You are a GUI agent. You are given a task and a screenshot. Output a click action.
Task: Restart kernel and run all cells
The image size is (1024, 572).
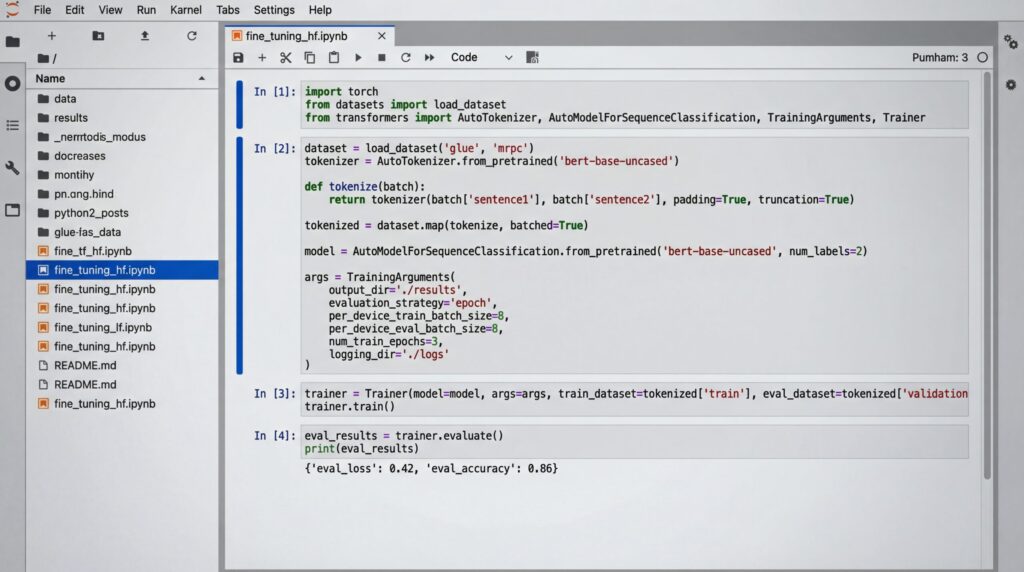[x=429, y=57]
